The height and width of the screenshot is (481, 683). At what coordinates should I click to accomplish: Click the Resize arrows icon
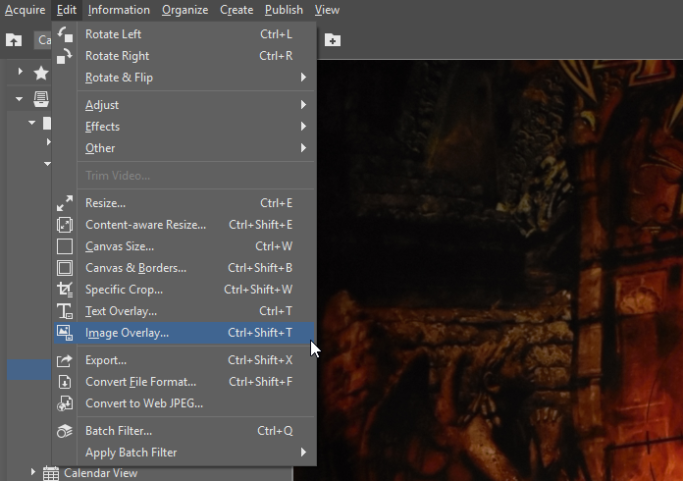pos(65,203)
